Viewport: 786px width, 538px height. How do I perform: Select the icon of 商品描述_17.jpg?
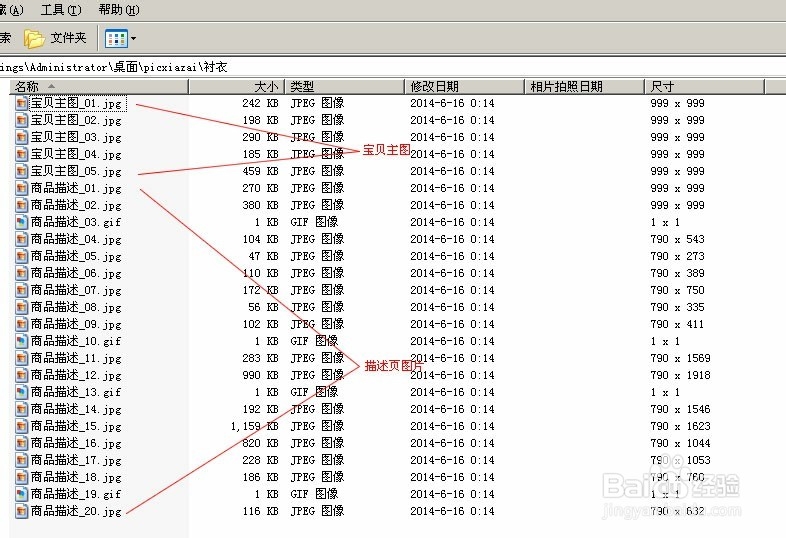pyautogui.click(x=21, y=461)
